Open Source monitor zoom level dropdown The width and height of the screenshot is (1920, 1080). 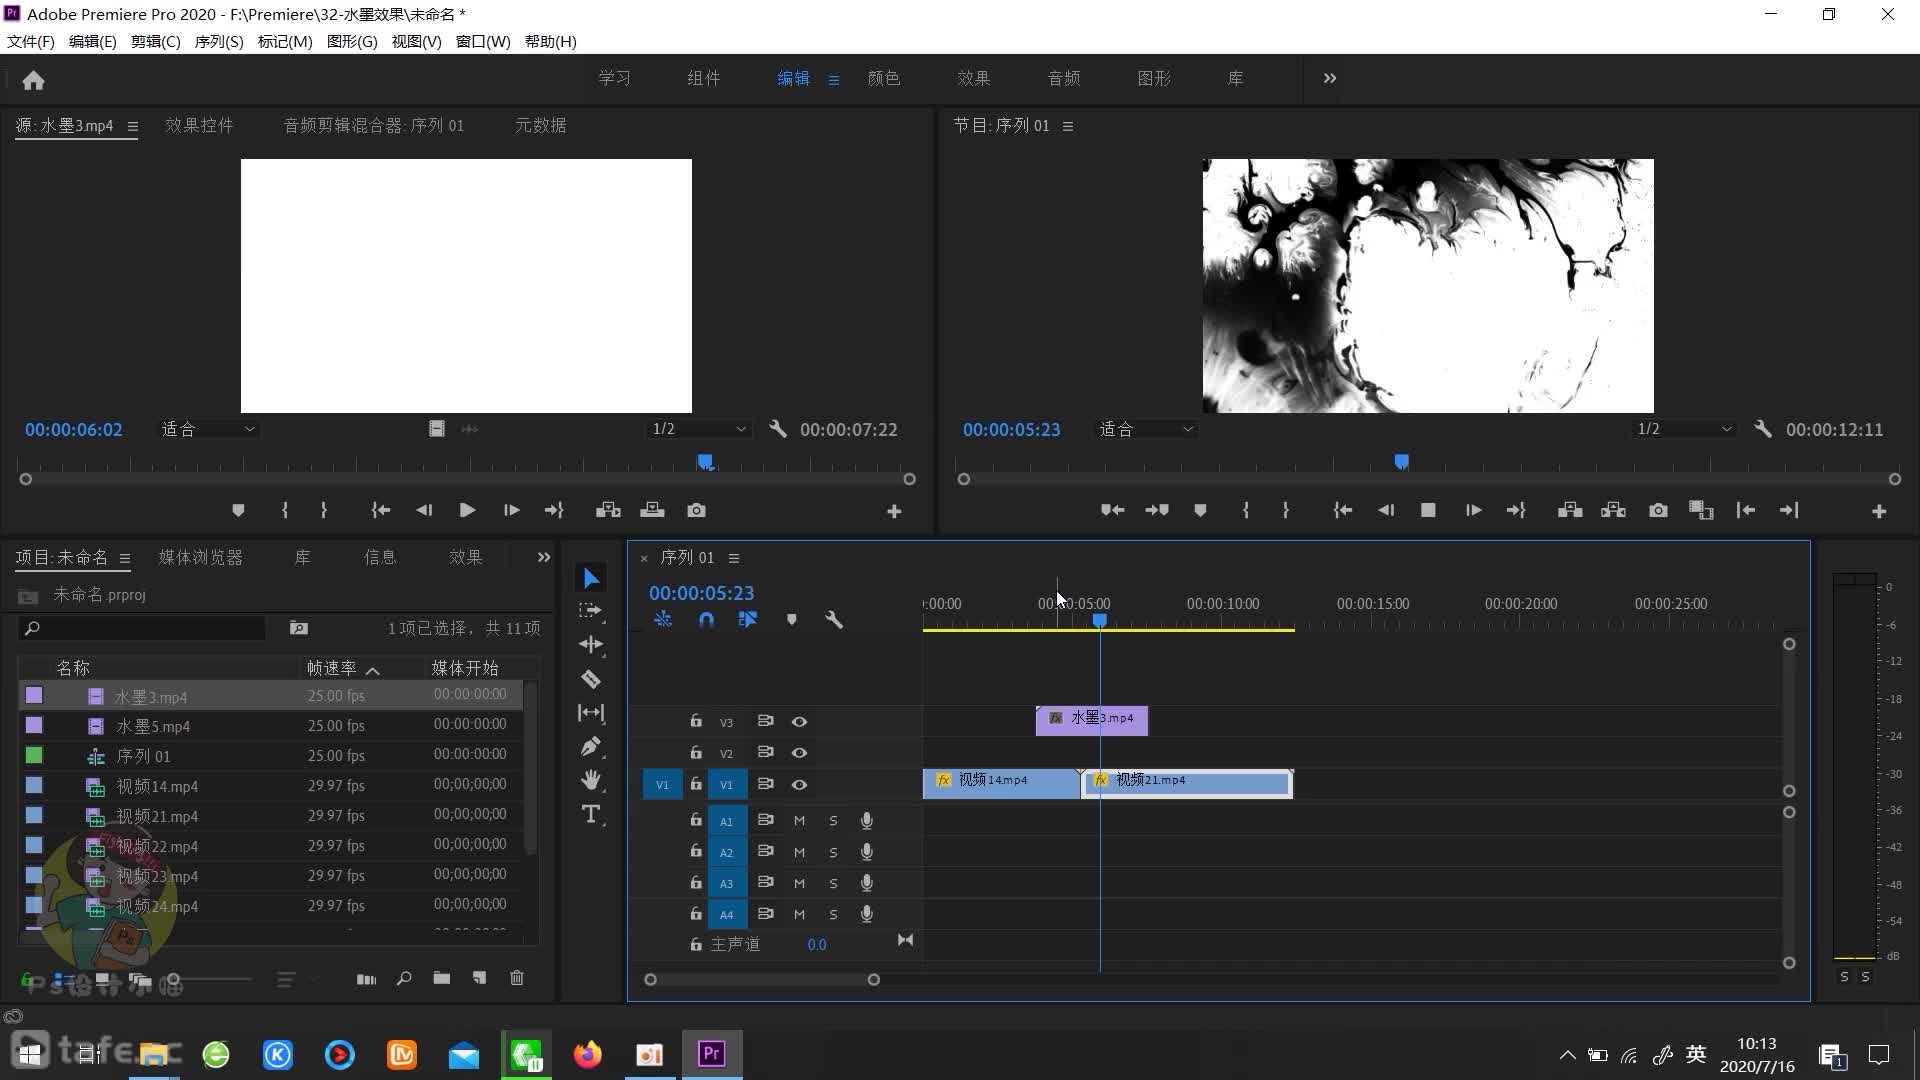coord(208,429)
